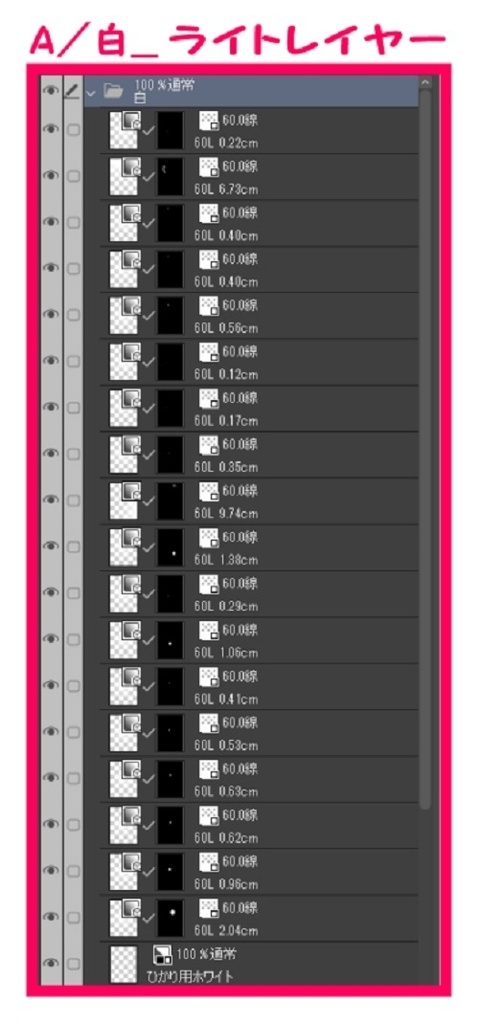The width and height of the screenshot is (479, 1024).
Task: Select the ひかり用ホワイト layer
Action: [259, 963]
